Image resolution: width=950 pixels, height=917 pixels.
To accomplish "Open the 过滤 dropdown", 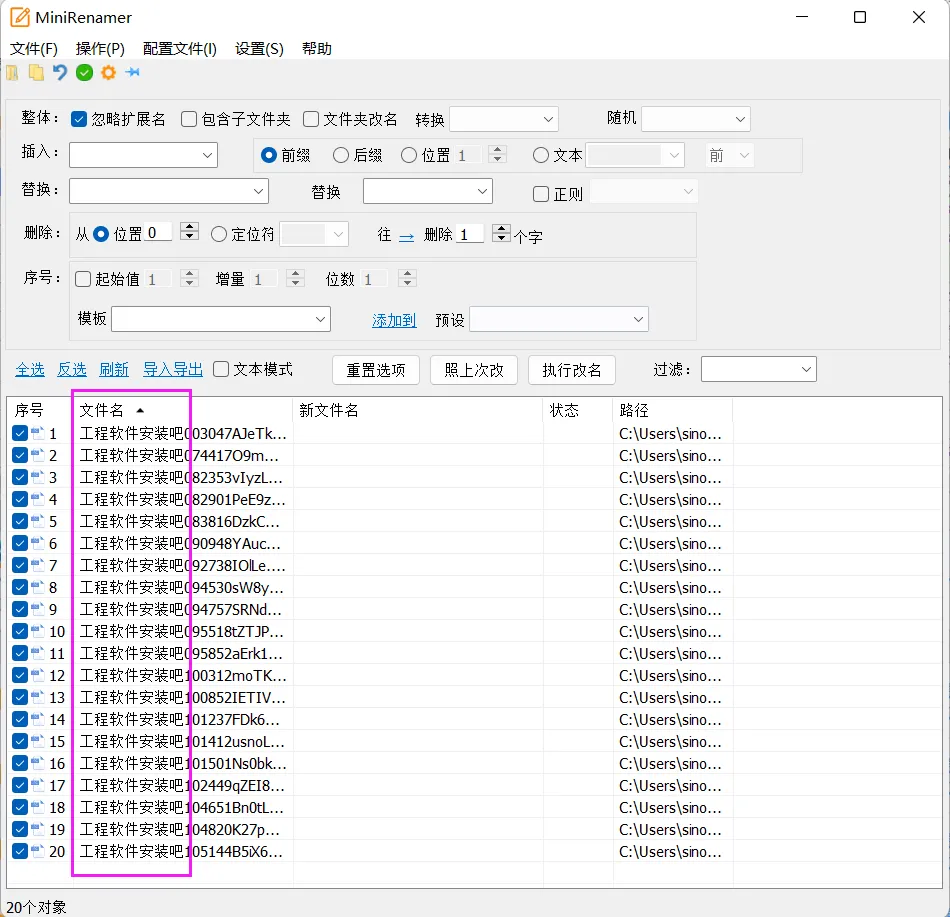I will coord(759,369).
